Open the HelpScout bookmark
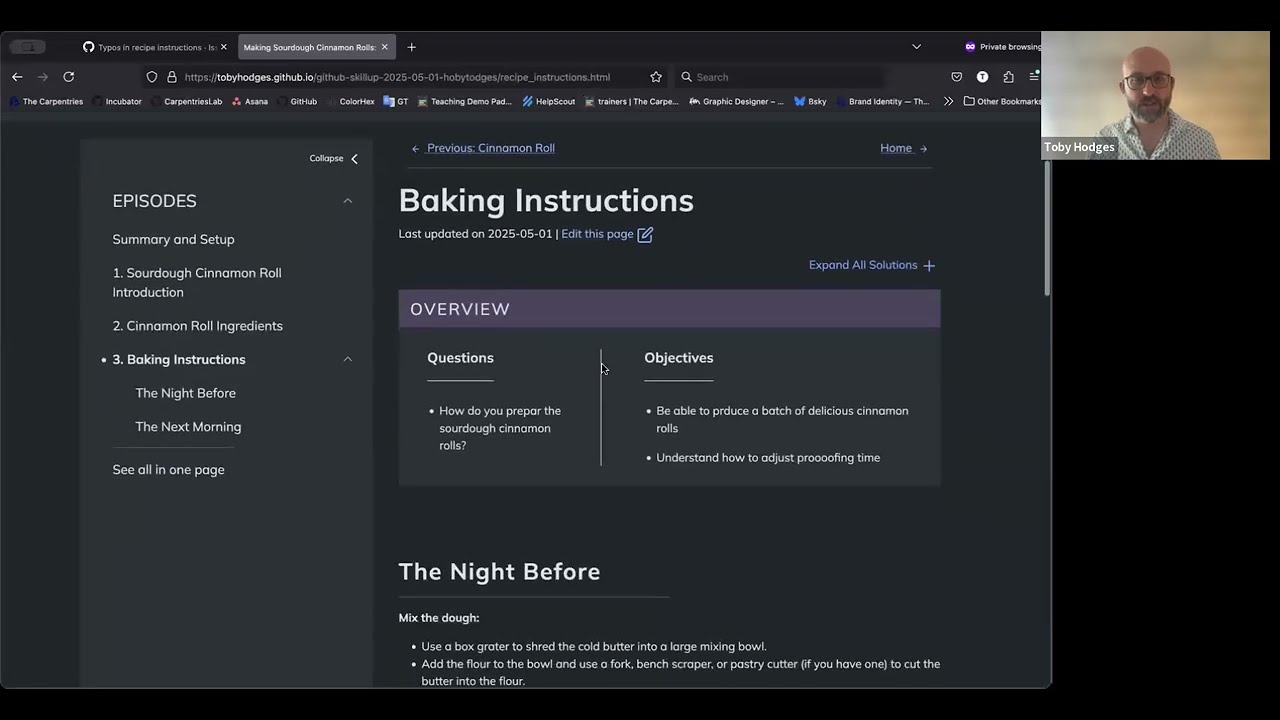Viewport: 1280px width, 720px height. pyautogui.click(x=549, y=101)
